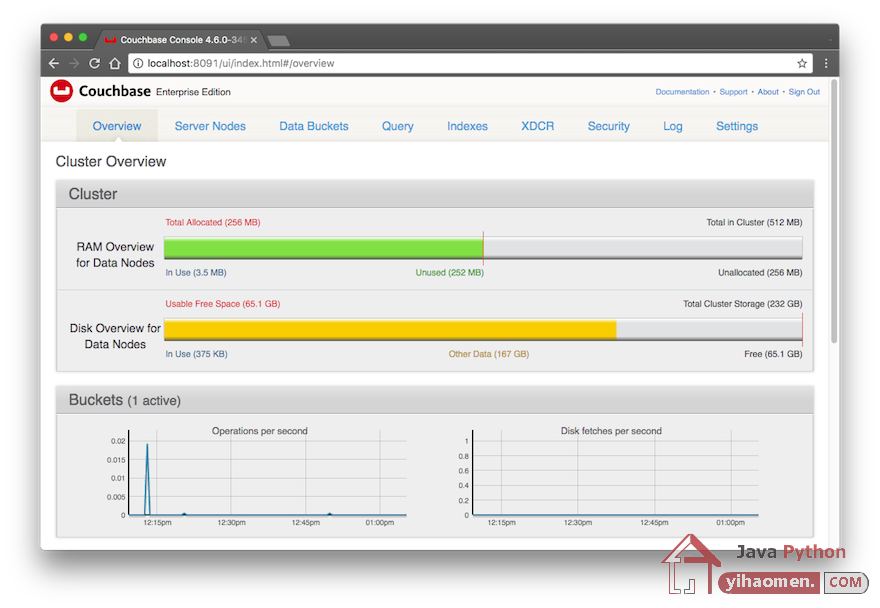
Task: Click the Sign Out link
Action: click(x=804, y=92)
